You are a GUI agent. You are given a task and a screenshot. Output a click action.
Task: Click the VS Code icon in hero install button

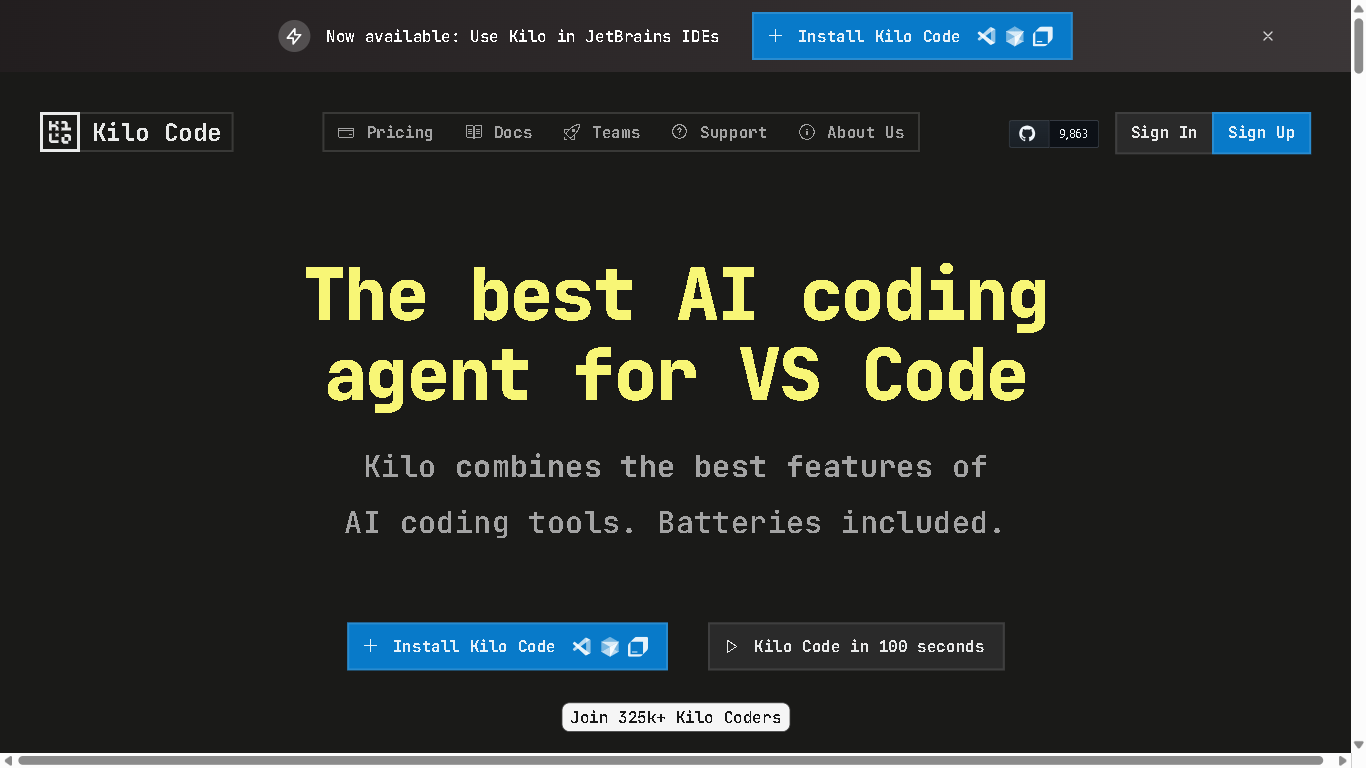coord(581,646)
